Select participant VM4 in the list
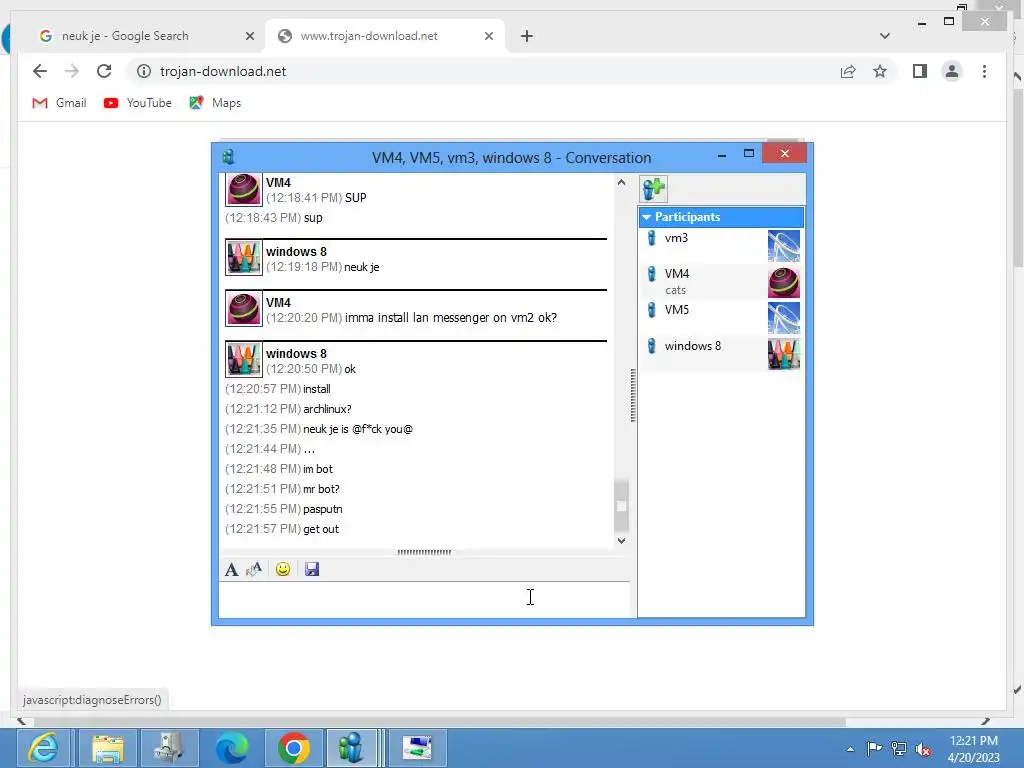The width and height of the screenshot is (1024, 768). (x=721, y=281)
